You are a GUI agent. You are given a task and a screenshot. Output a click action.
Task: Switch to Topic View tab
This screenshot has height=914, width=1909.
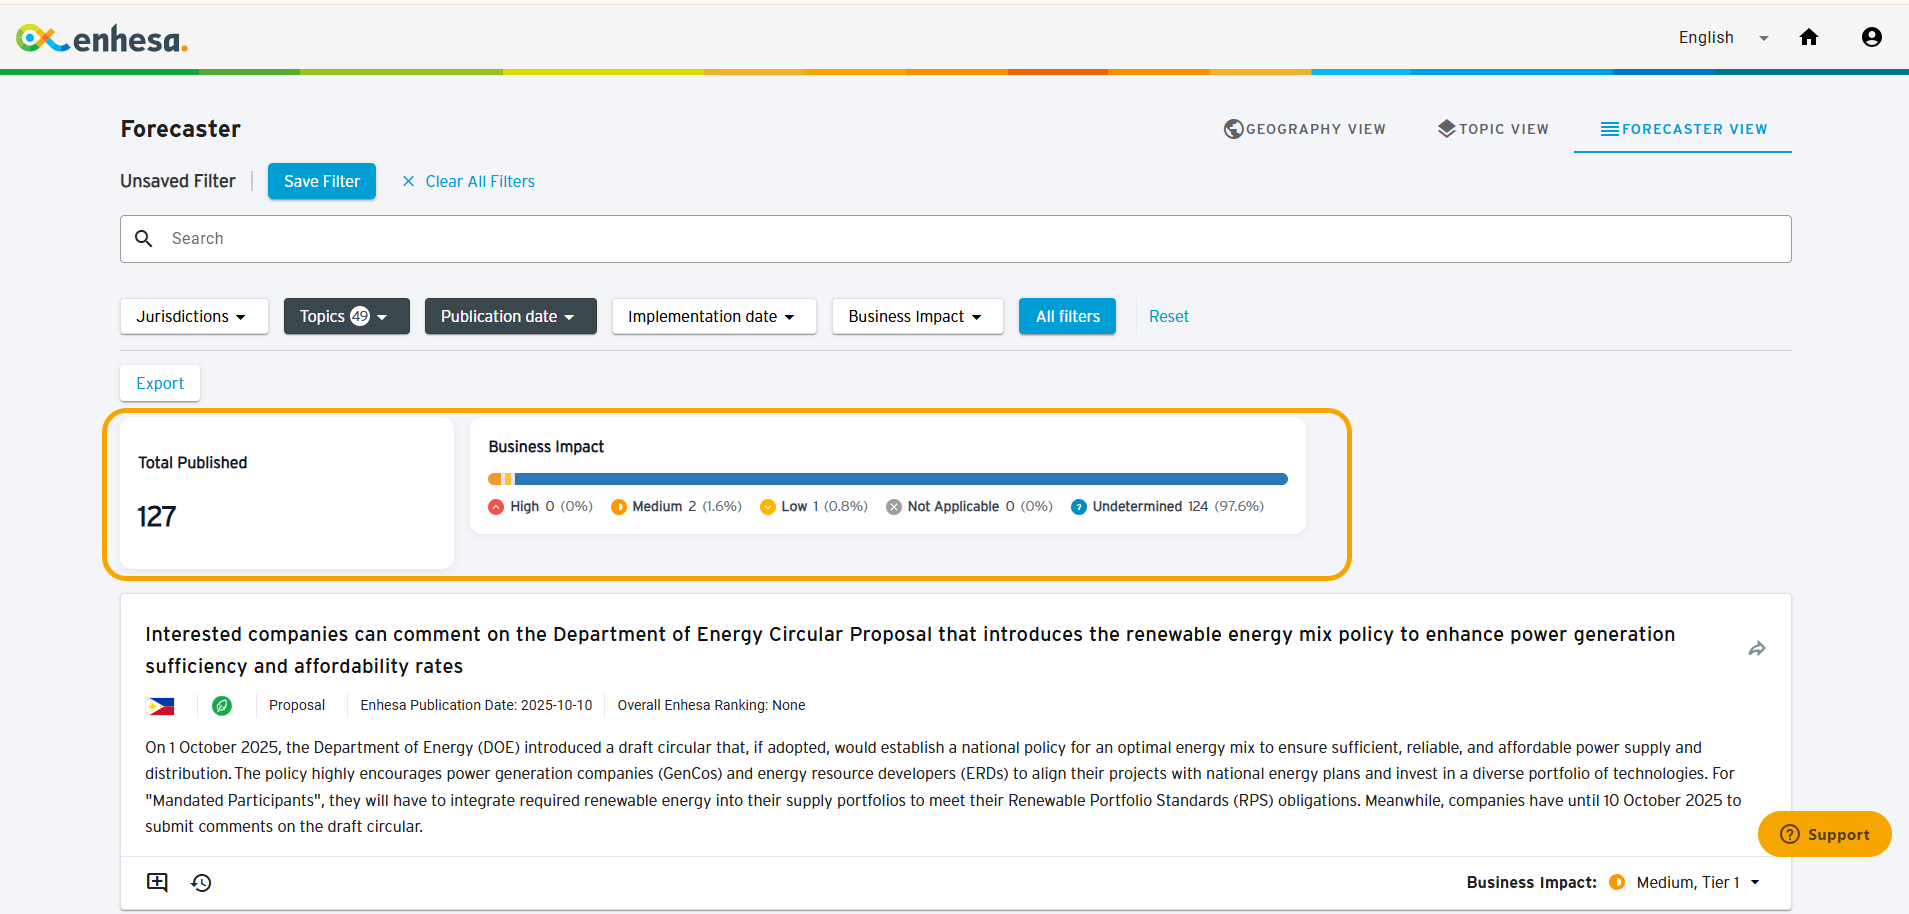(x=1493, y=129)
